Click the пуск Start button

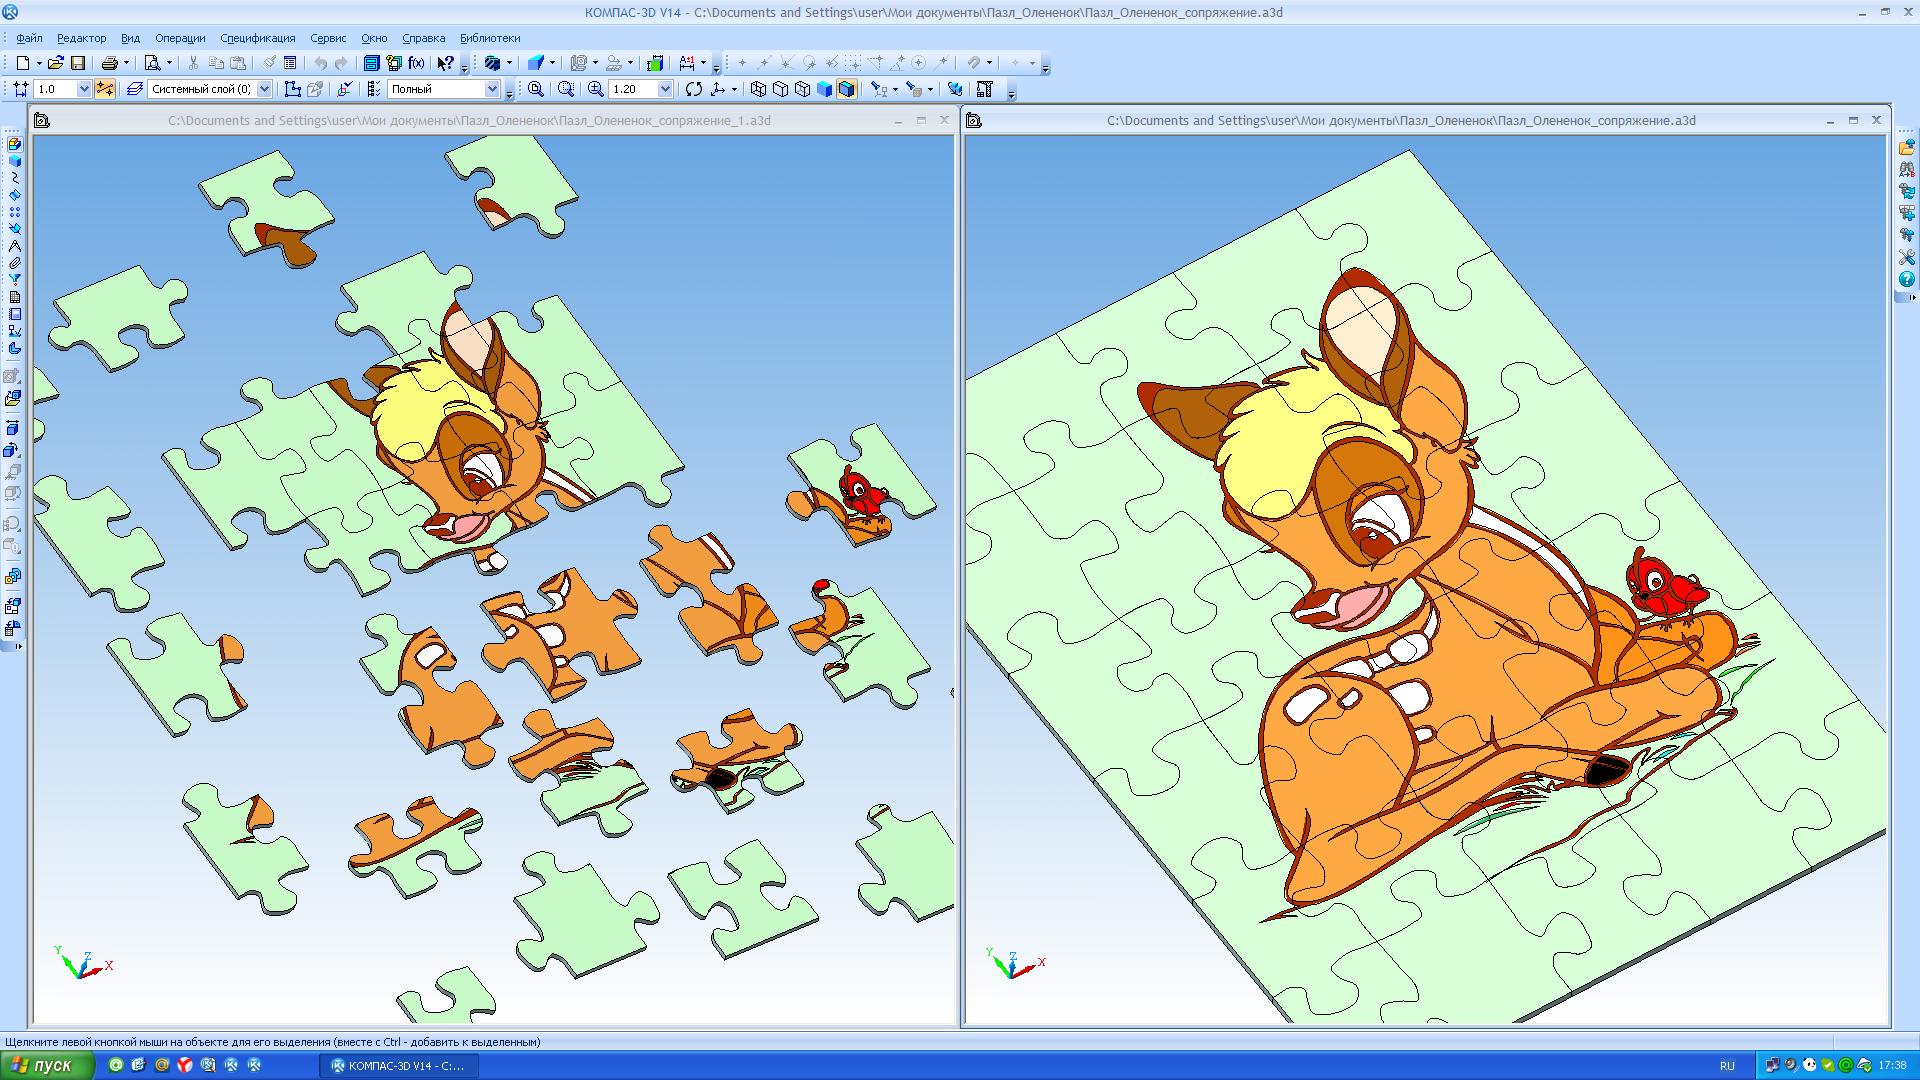click(x=48, y=1065)
